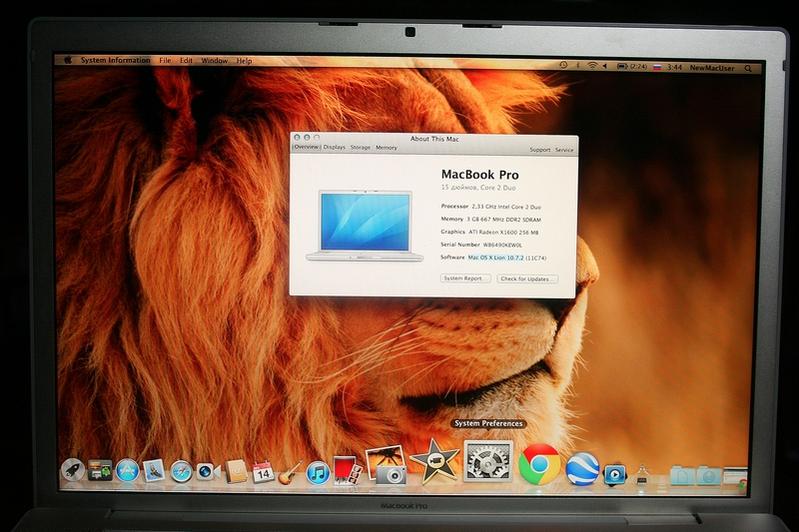
Task: Open Time Machine menu bar icon
Action: [563, 65]
